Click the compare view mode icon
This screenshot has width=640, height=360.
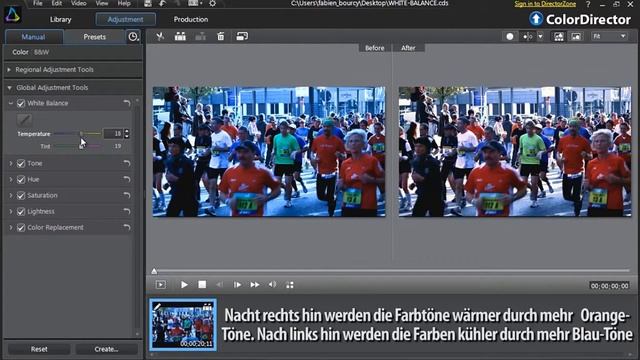[x=527, y=36]
